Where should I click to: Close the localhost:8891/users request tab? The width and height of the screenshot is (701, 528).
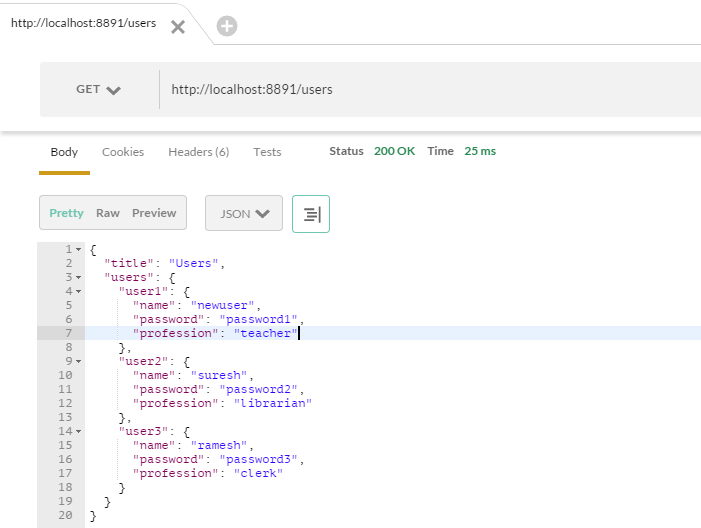[178, 27]
